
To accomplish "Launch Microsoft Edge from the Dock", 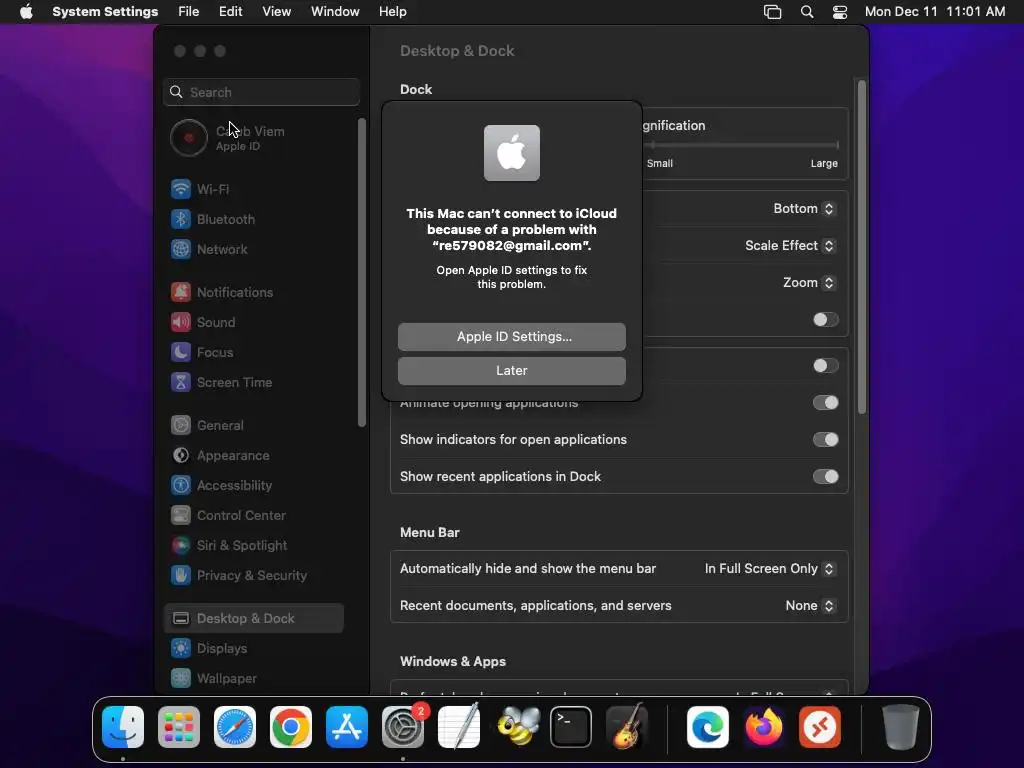I will 708,727.
